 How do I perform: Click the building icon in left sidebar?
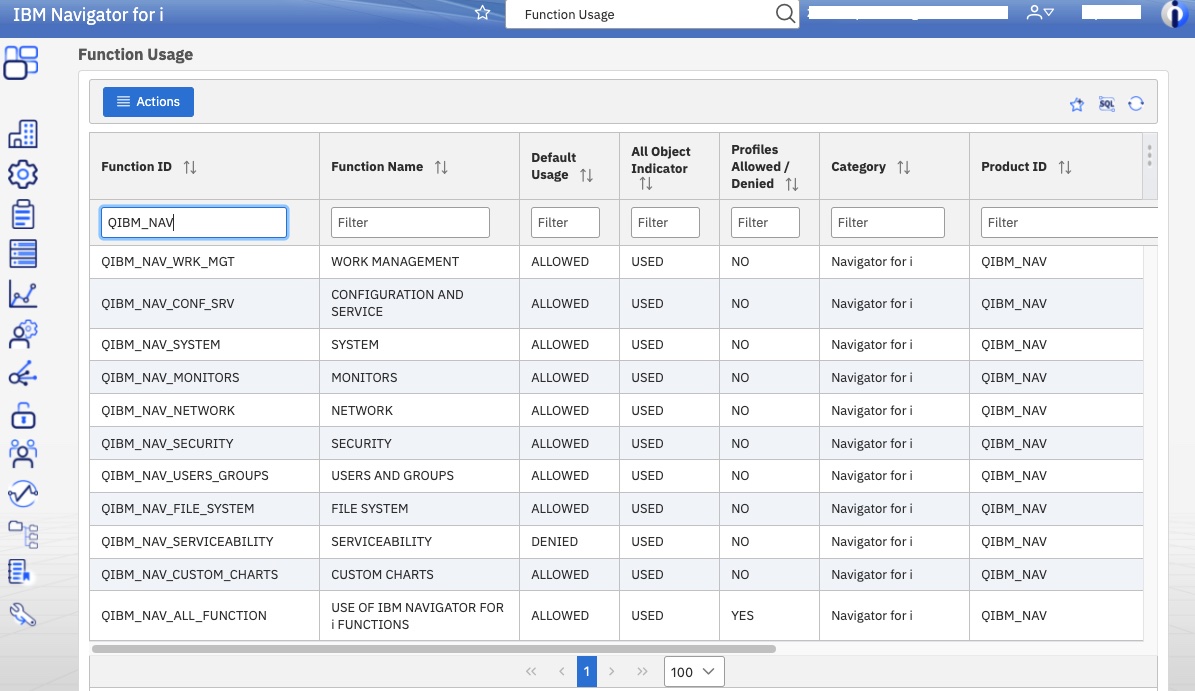click(x=23, y=134)
